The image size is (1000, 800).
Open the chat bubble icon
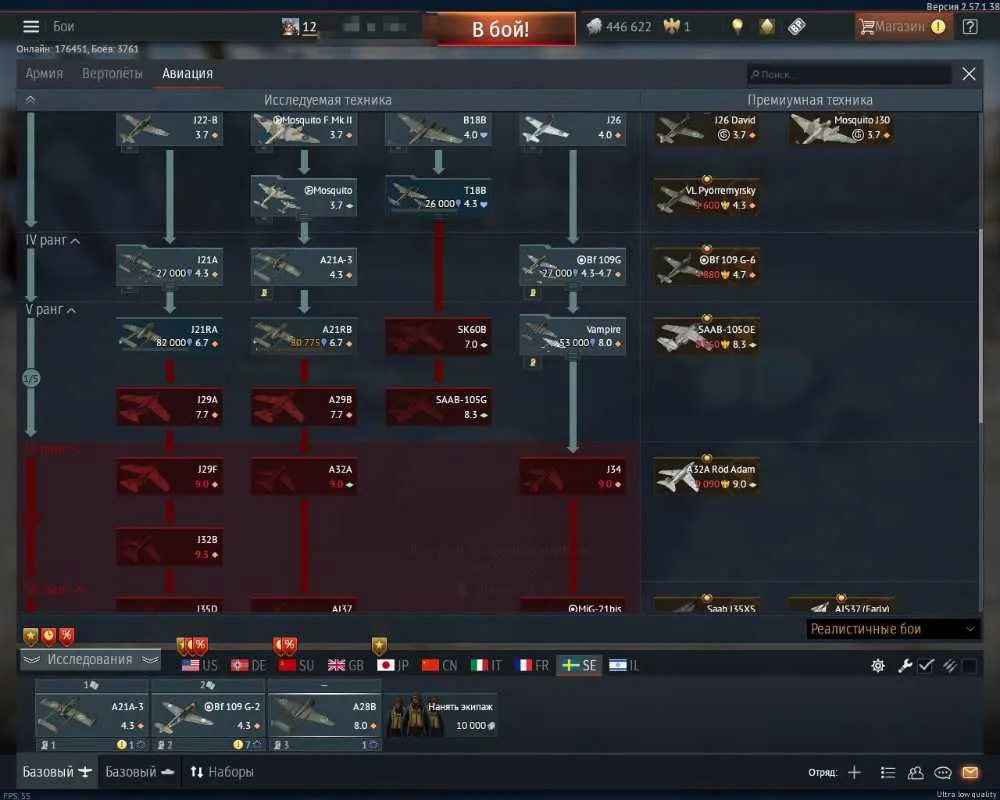943,773
